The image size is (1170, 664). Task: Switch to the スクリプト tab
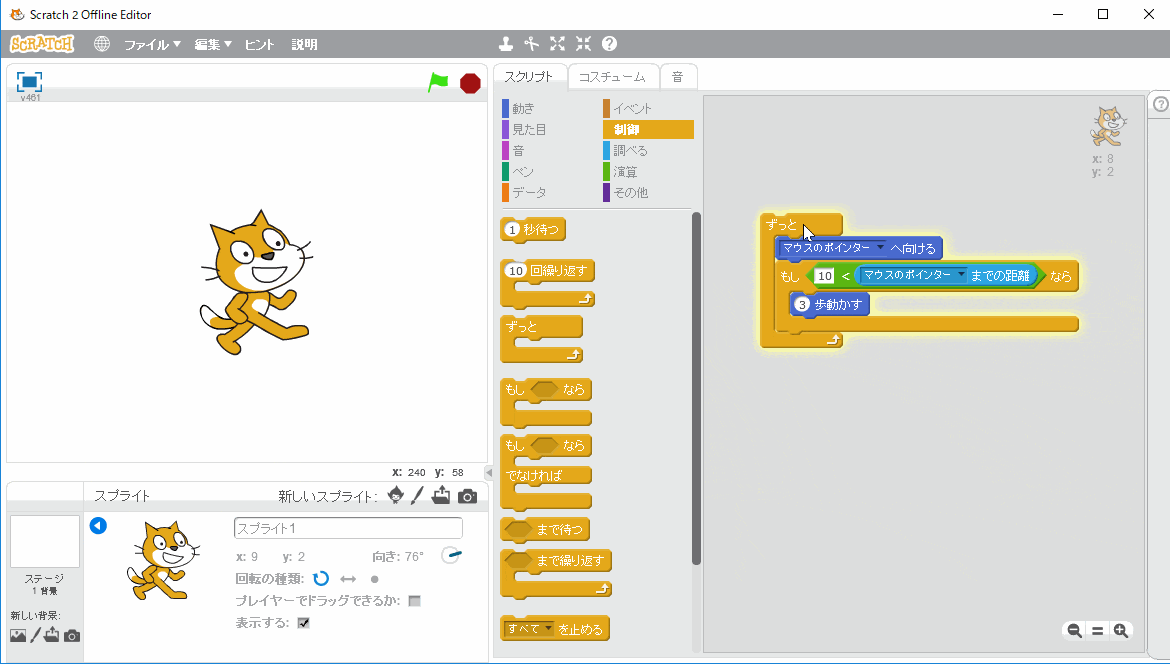[x=529, y=77]
